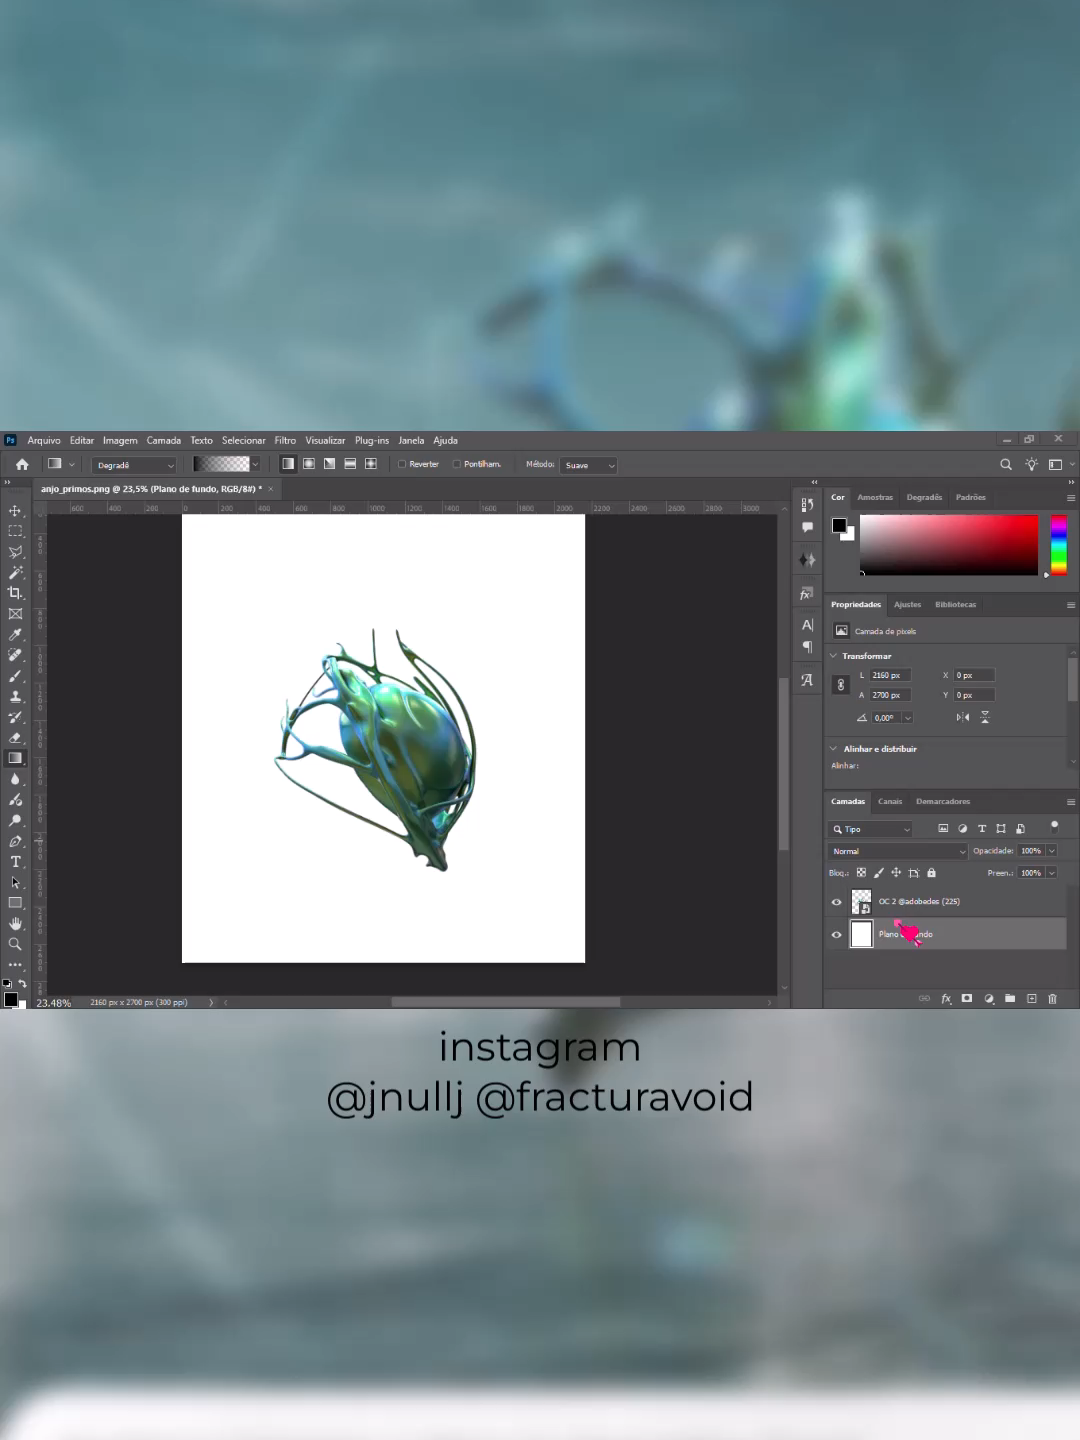Open the Character panel icon
Image resolution: width=1080 pixels, height=1440 pixels.
tap(807, 625)
